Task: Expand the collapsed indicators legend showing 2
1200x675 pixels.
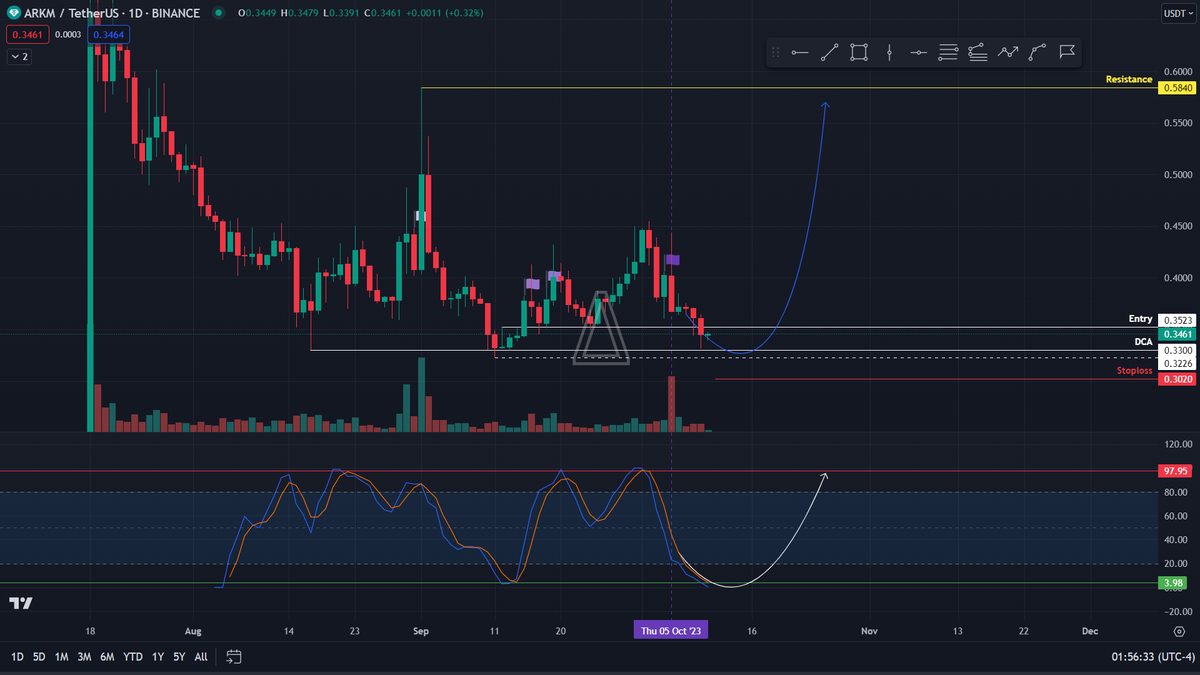Action: click(19, 57)
